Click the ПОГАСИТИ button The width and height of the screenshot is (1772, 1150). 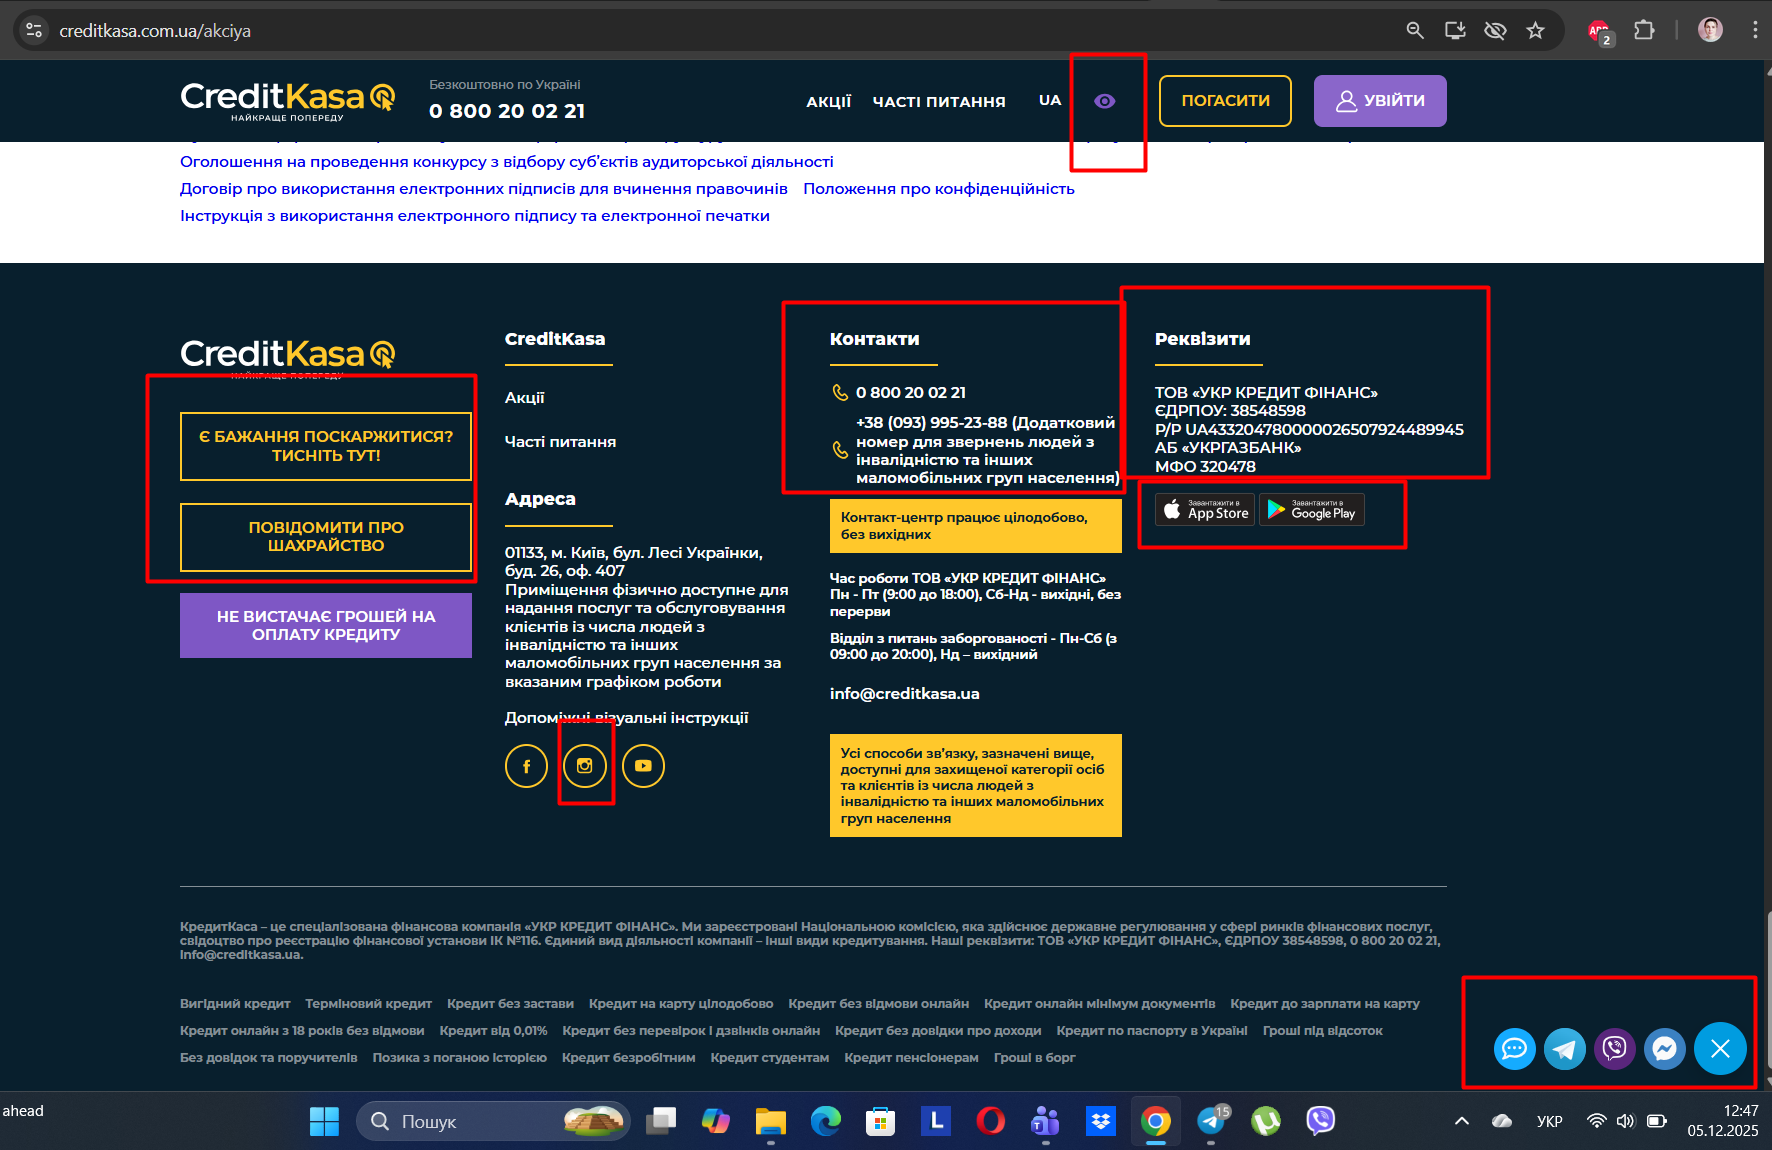[x=1225, y=101]
